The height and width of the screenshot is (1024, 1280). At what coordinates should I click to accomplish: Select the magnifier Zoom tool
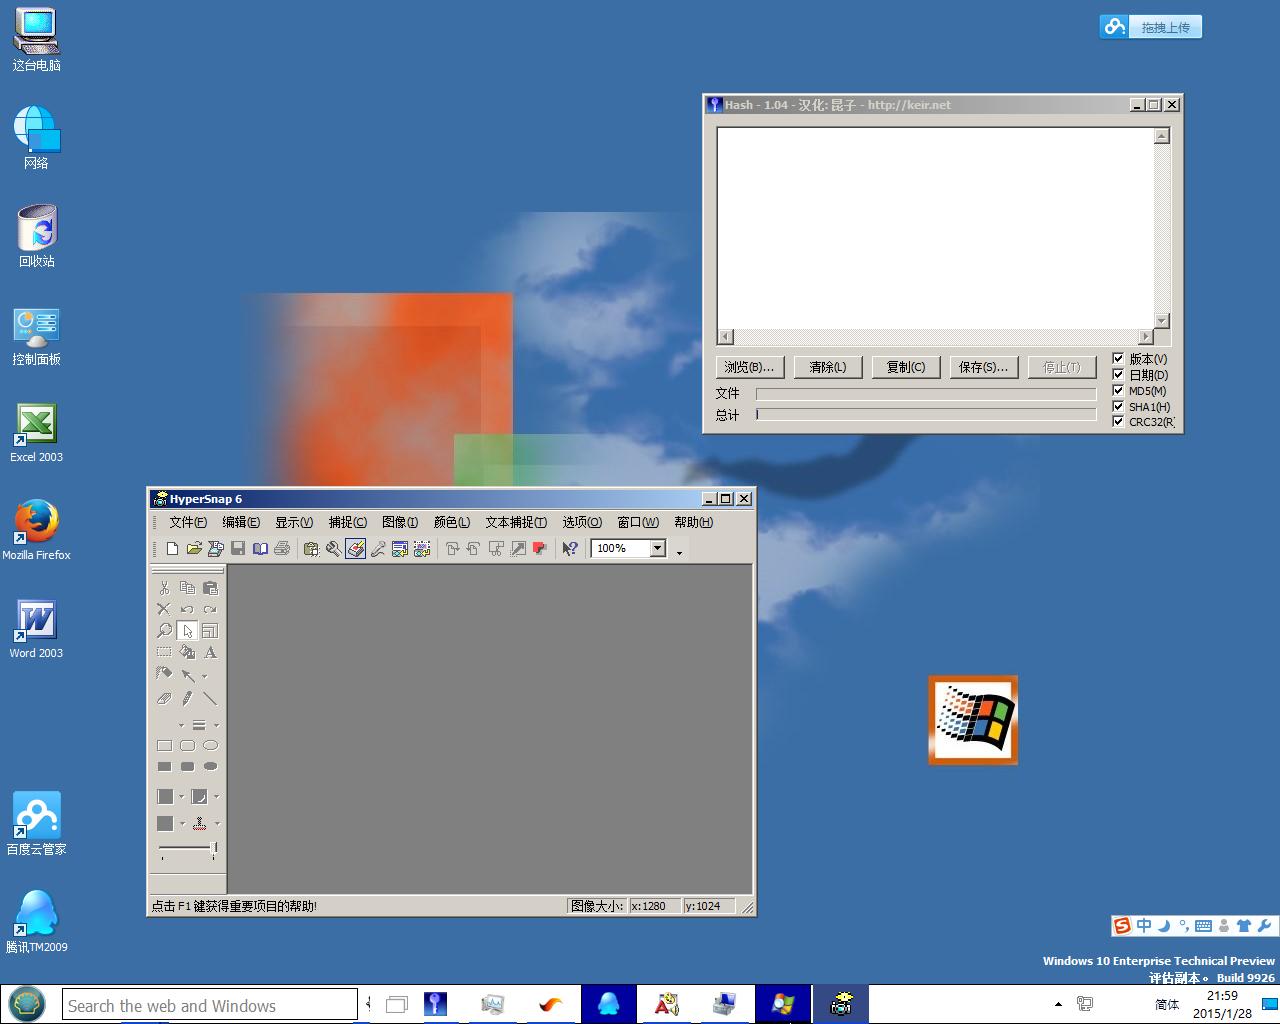point(164,631)
